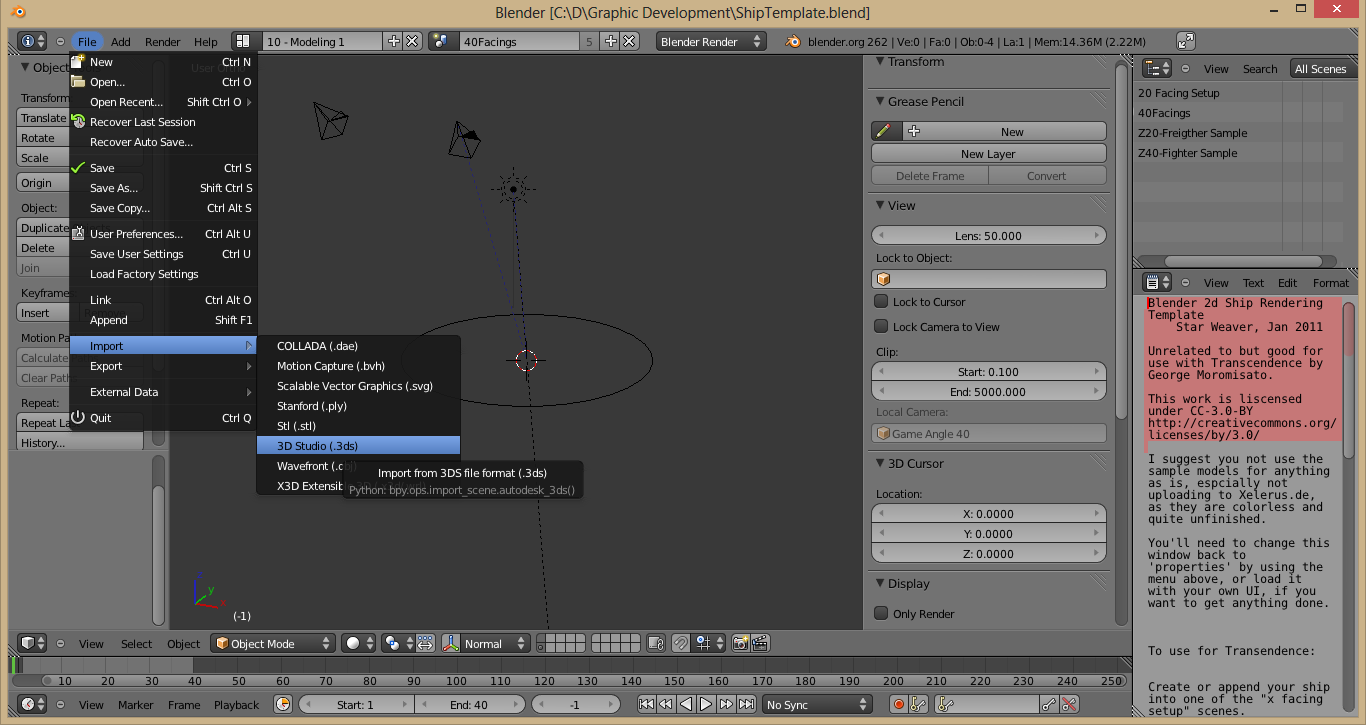
Task: Click Quit in the File menu
Action: pos(163,418)
